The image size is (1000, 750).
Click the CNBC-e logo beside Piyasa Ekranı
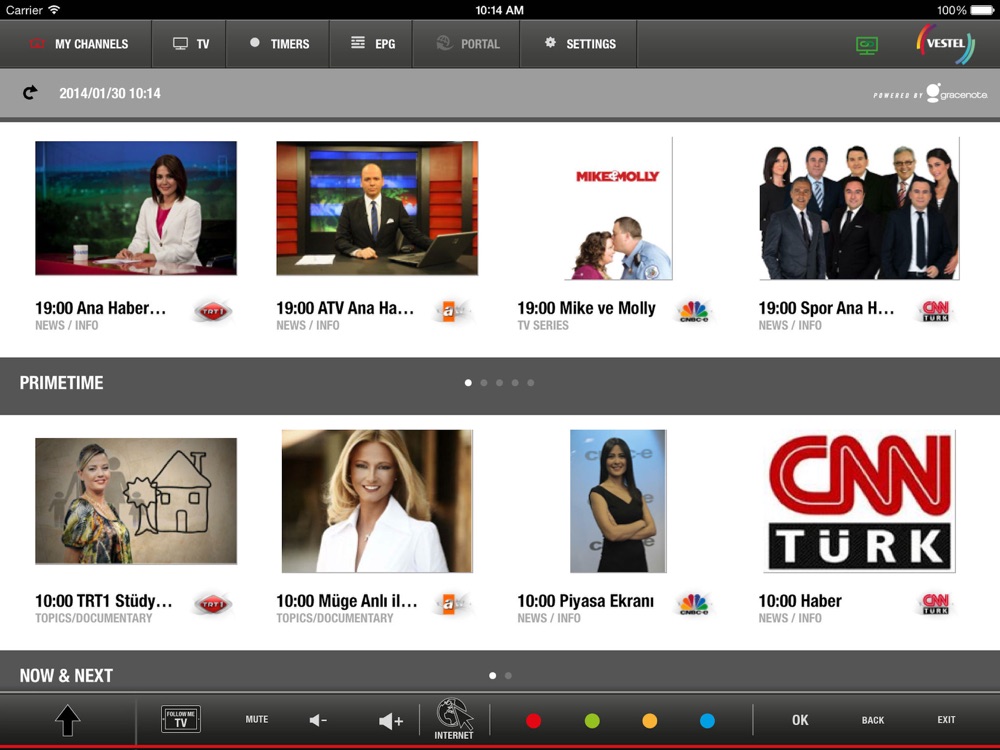(x=694, y=604)
